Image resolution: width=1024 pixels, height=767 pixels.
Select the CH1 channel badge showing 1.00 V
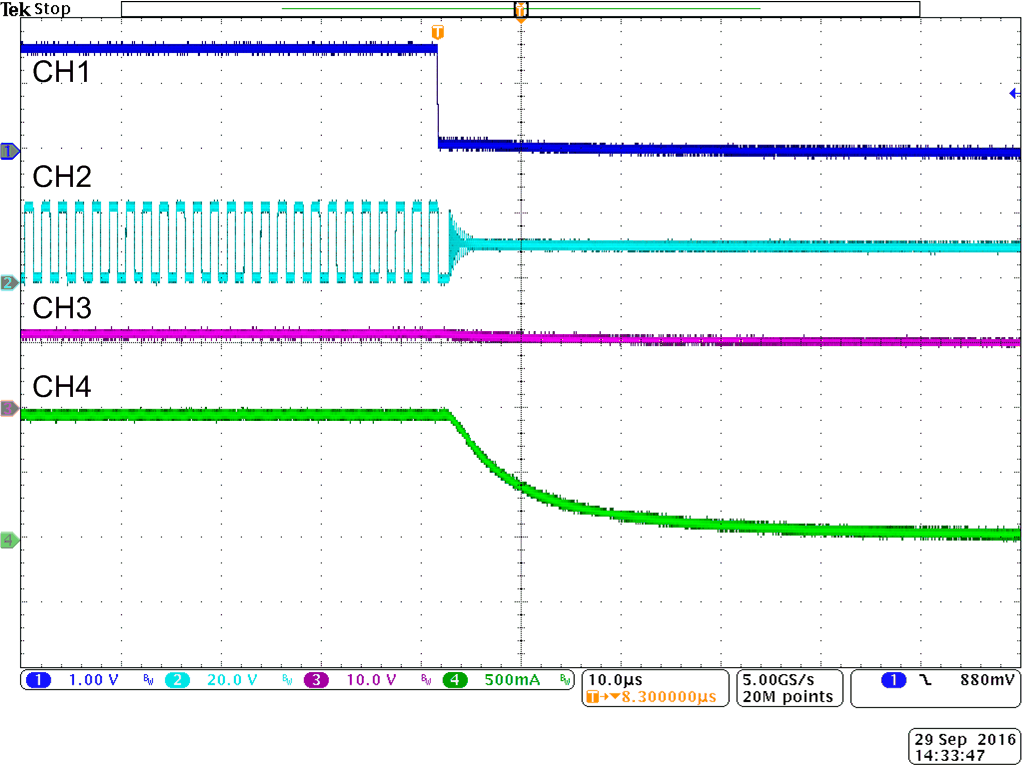tap(38, 680)
